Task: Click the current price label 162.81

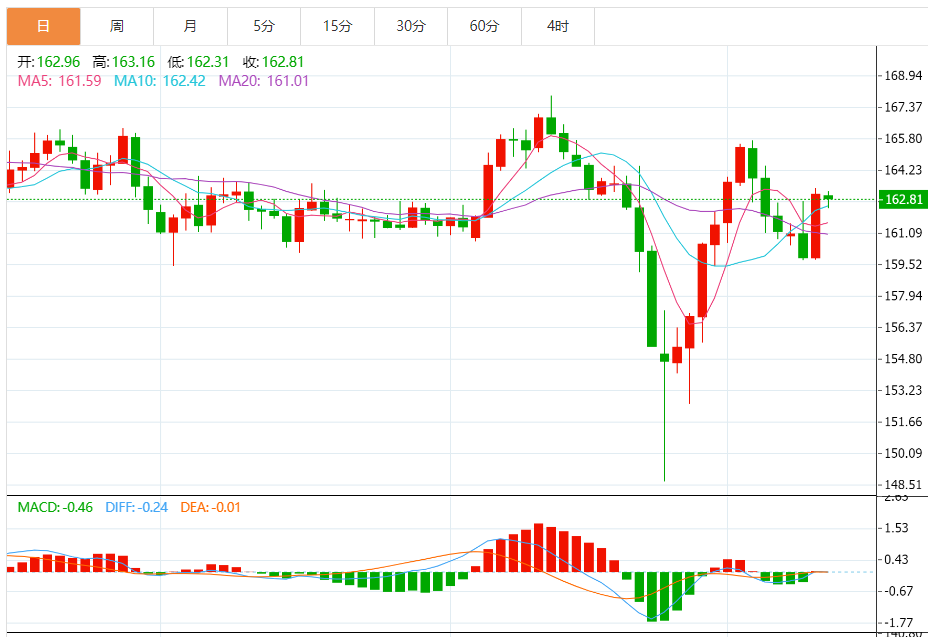Action: coord(903,200)
